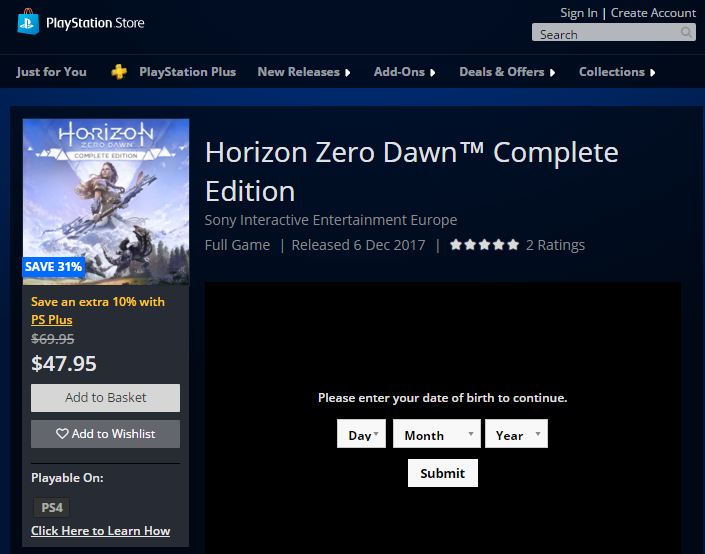
Task: Open the Just for You tab
Action: 51,72
